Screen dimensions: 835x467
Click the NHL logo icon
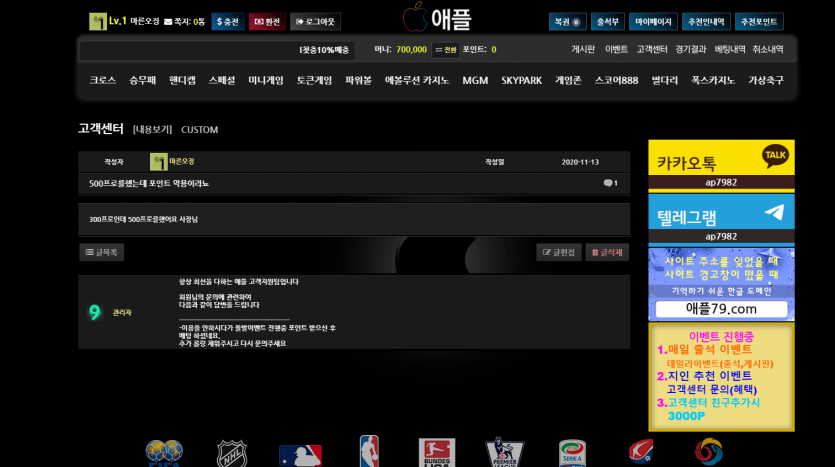click(x=232, y=454)
